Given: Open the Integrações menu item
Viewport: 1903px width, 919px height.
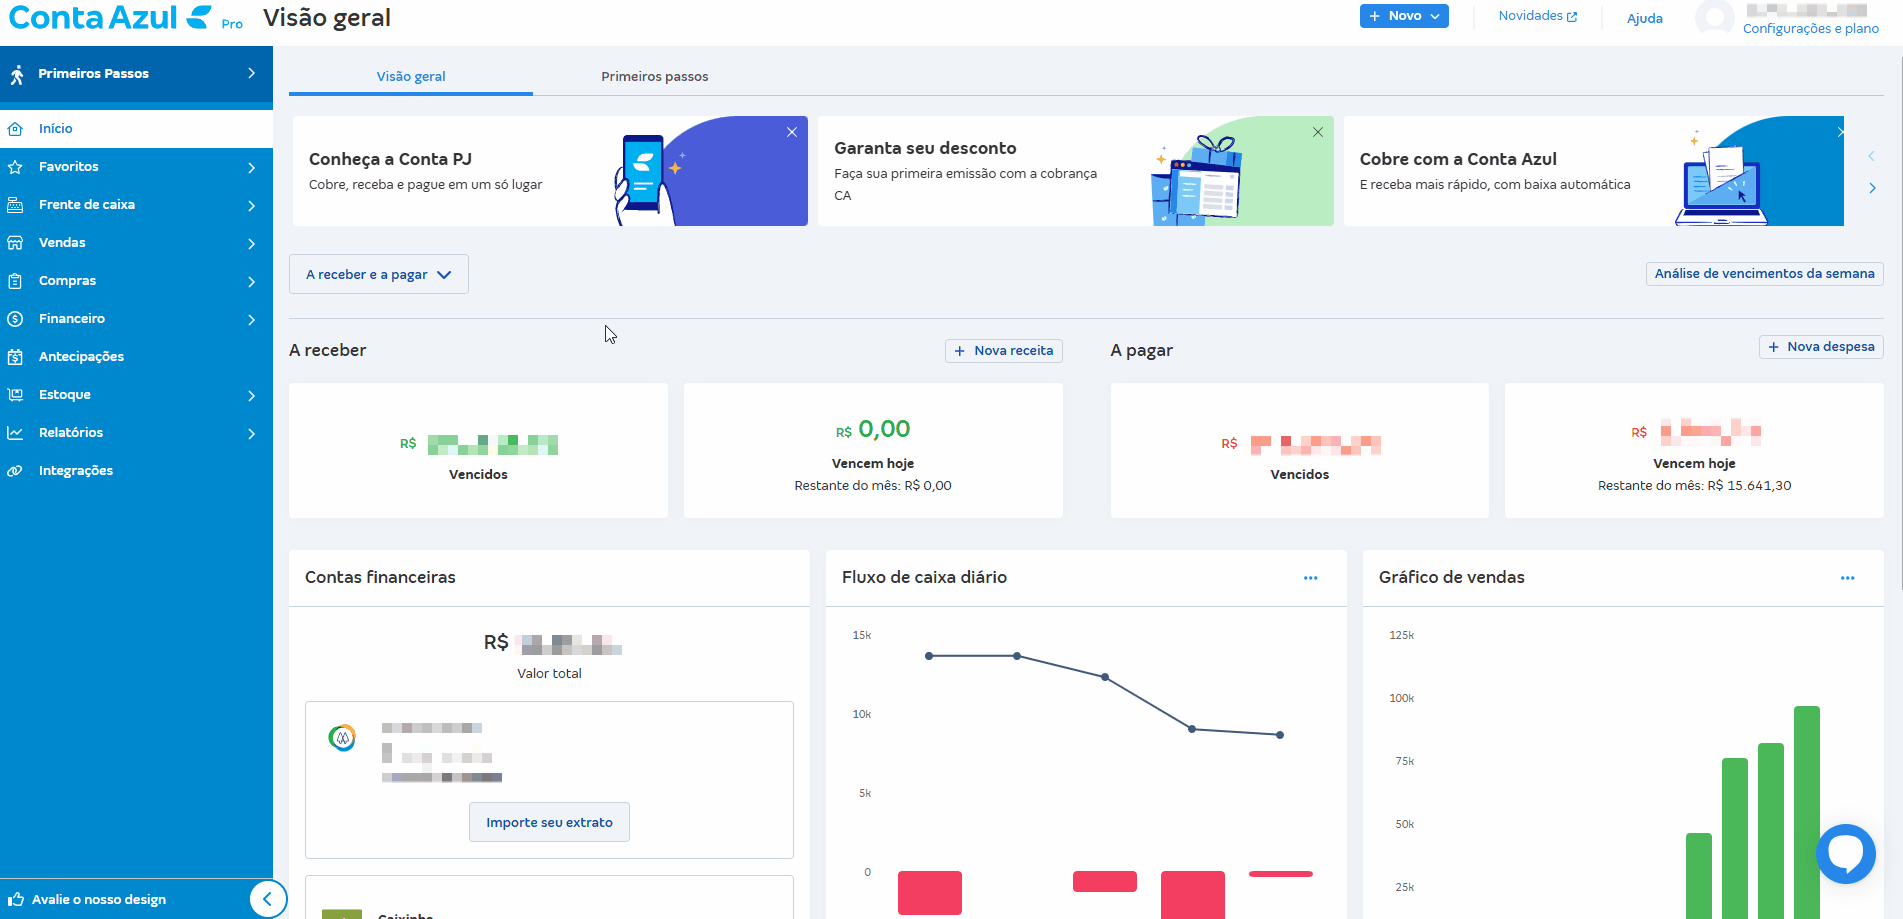Looking at the screenshot, I should click(x=136, y=471).
